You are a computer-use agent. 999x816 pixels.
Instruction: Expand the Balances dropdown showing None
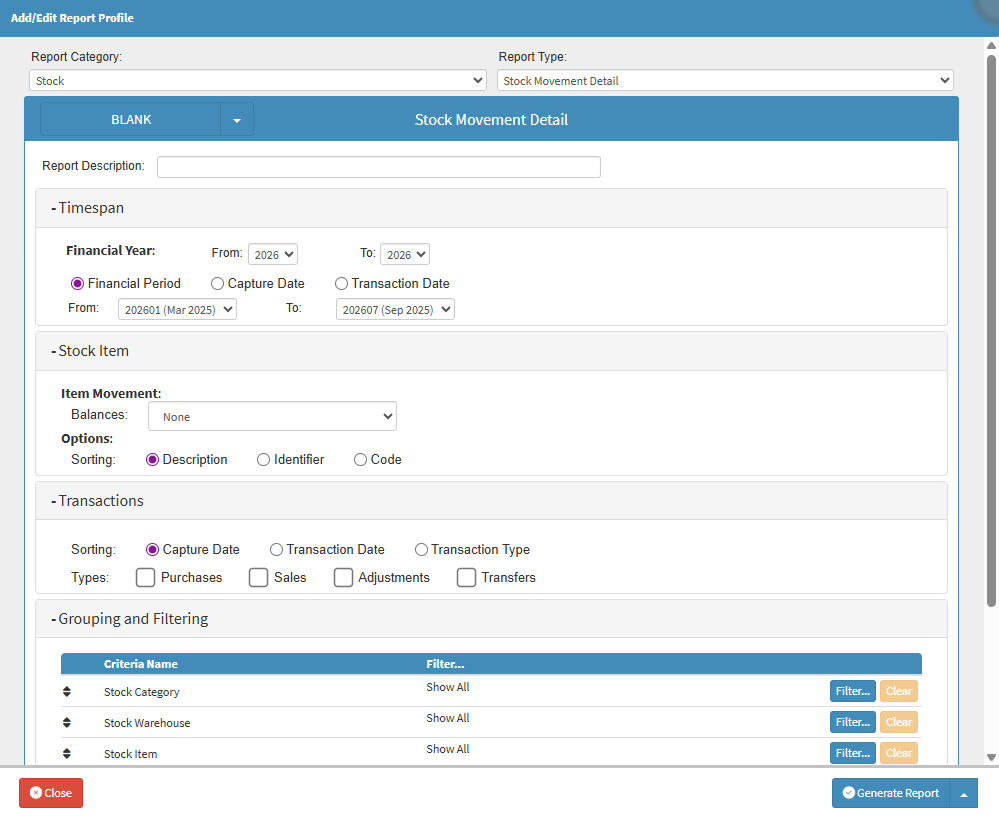tap(272, 417)
